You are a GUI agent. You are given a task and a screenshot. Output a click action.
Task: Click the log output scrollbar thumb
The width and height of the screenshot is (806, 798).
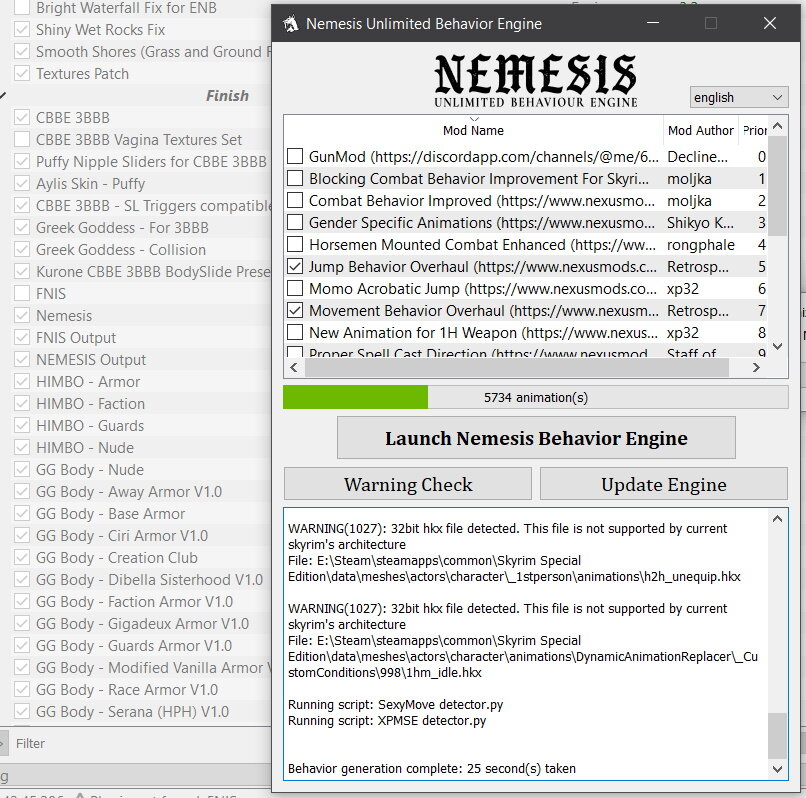777,736
